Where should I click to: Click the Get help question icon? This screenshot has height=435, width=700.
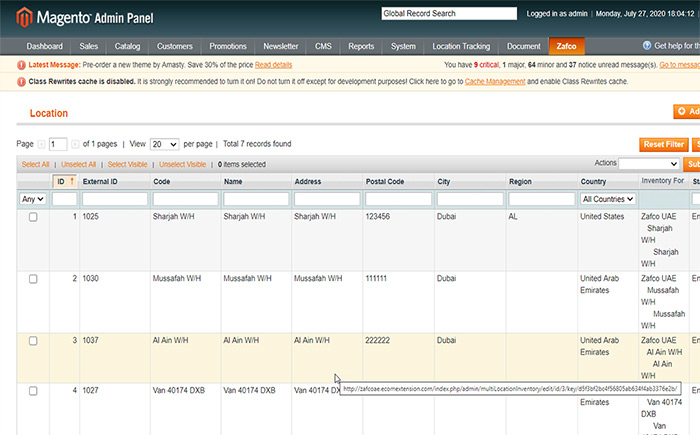point(647,46)
